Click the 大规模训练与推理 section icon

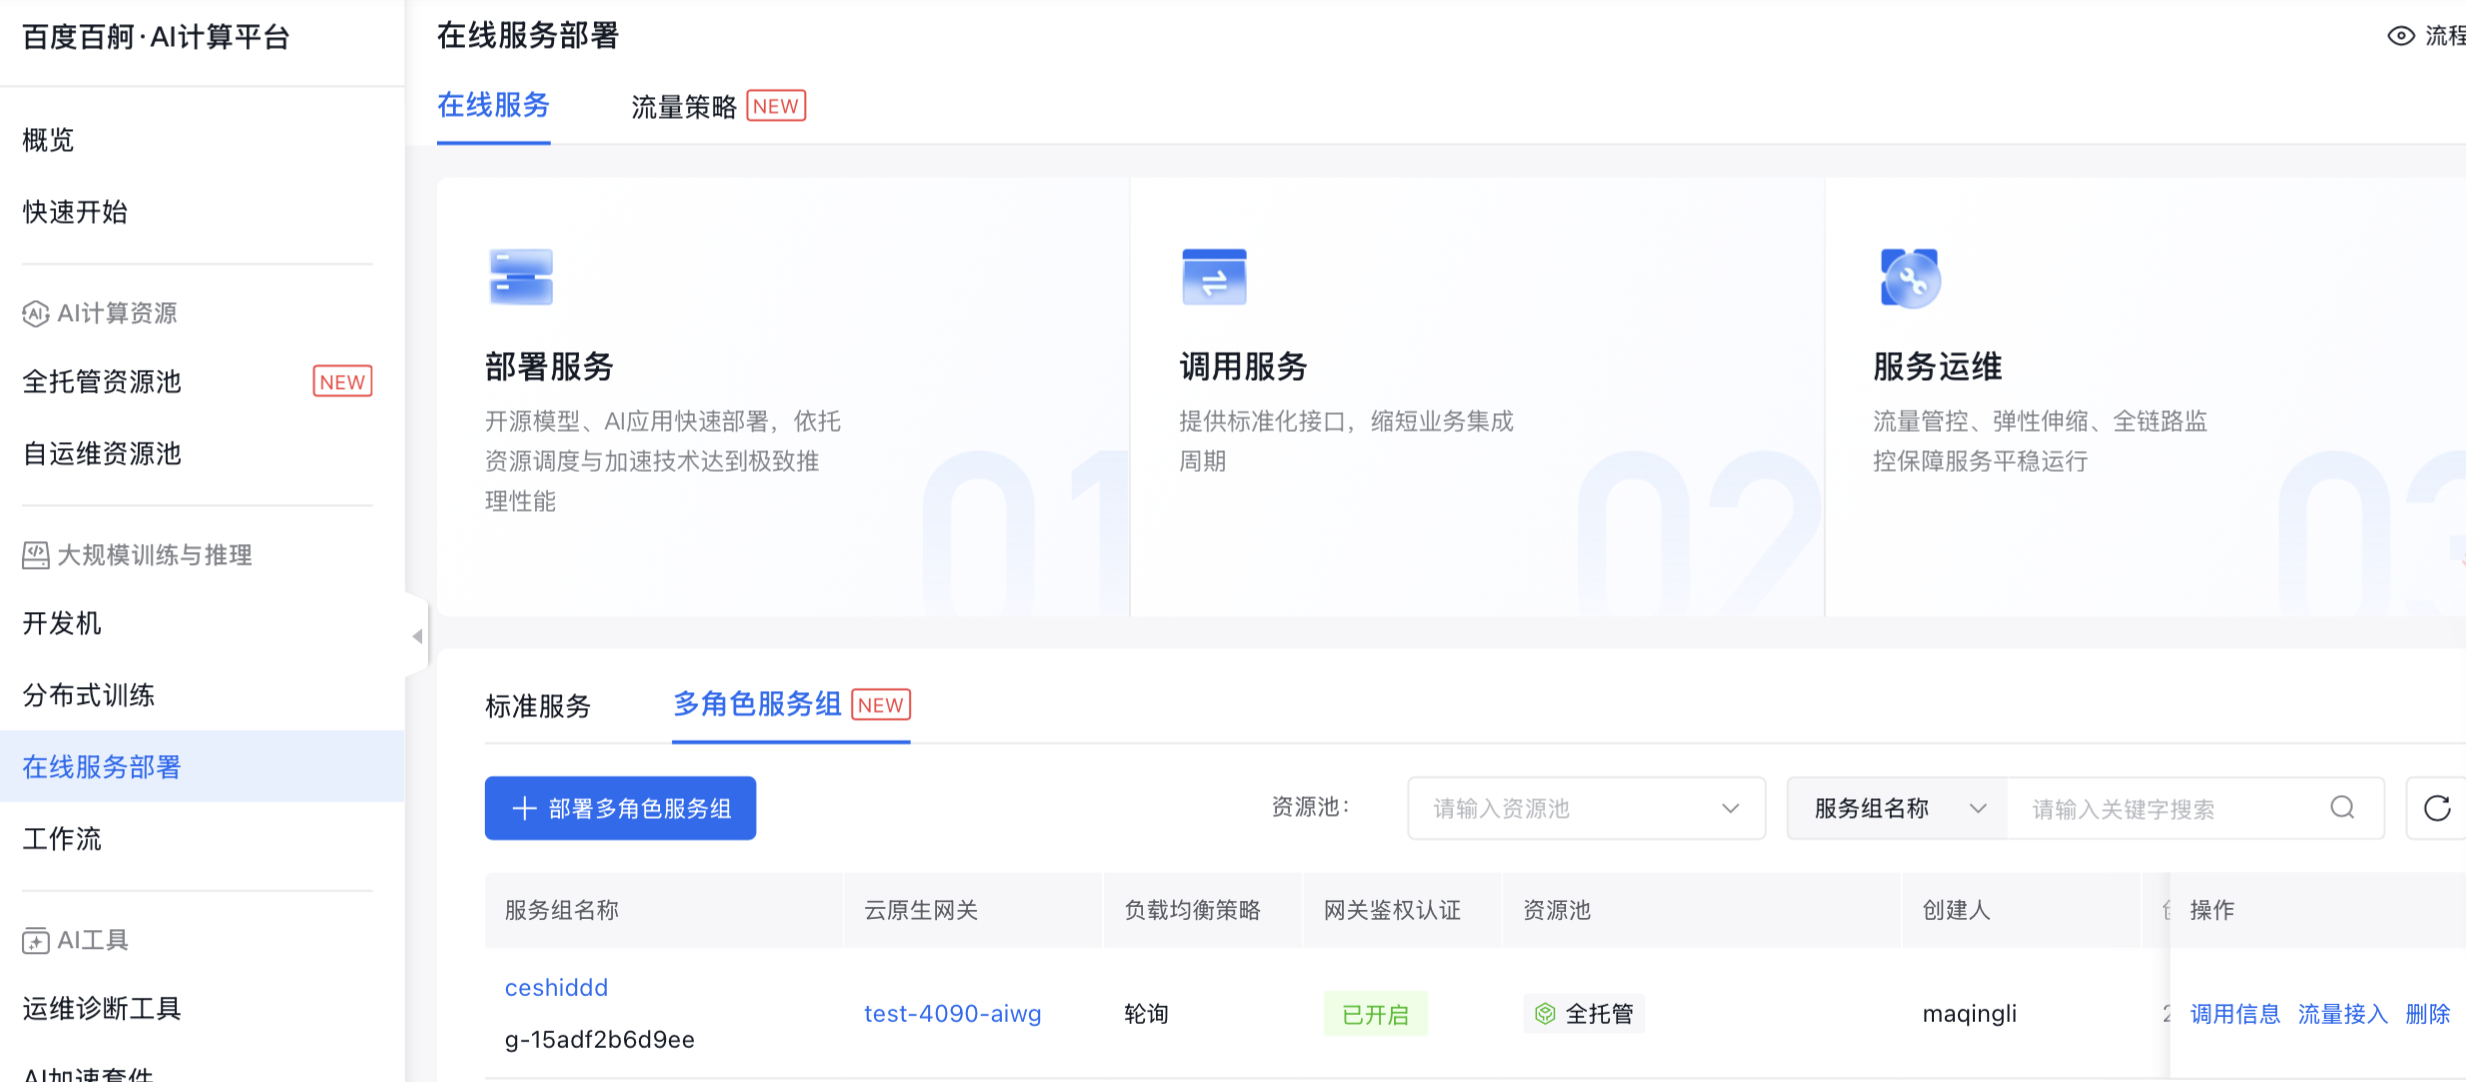[35, 555]
